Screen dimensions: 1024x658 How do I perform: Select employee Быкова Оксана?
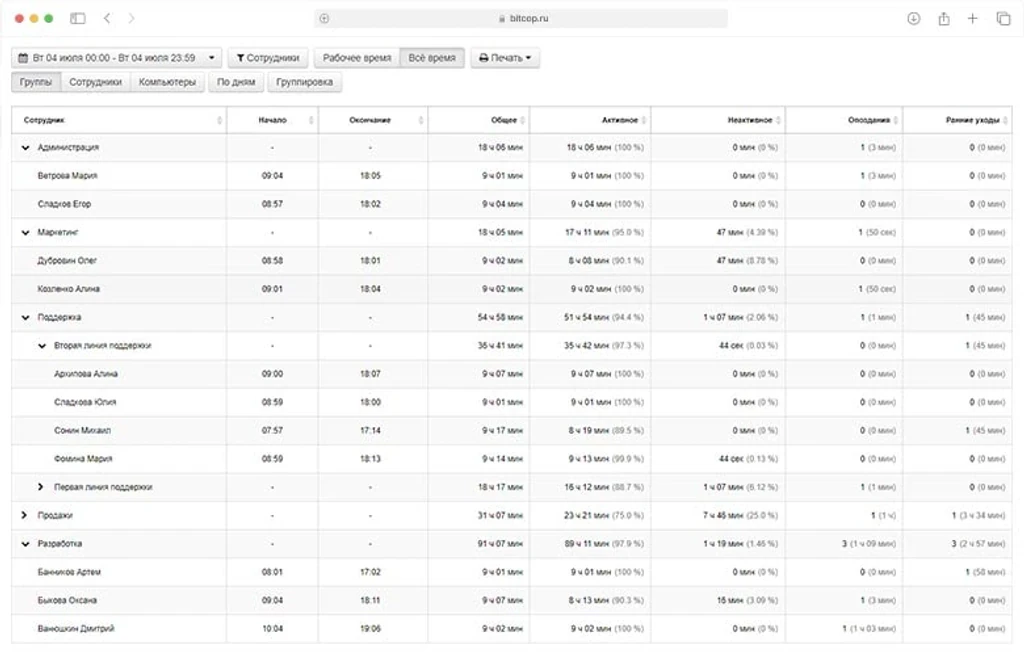67,601
